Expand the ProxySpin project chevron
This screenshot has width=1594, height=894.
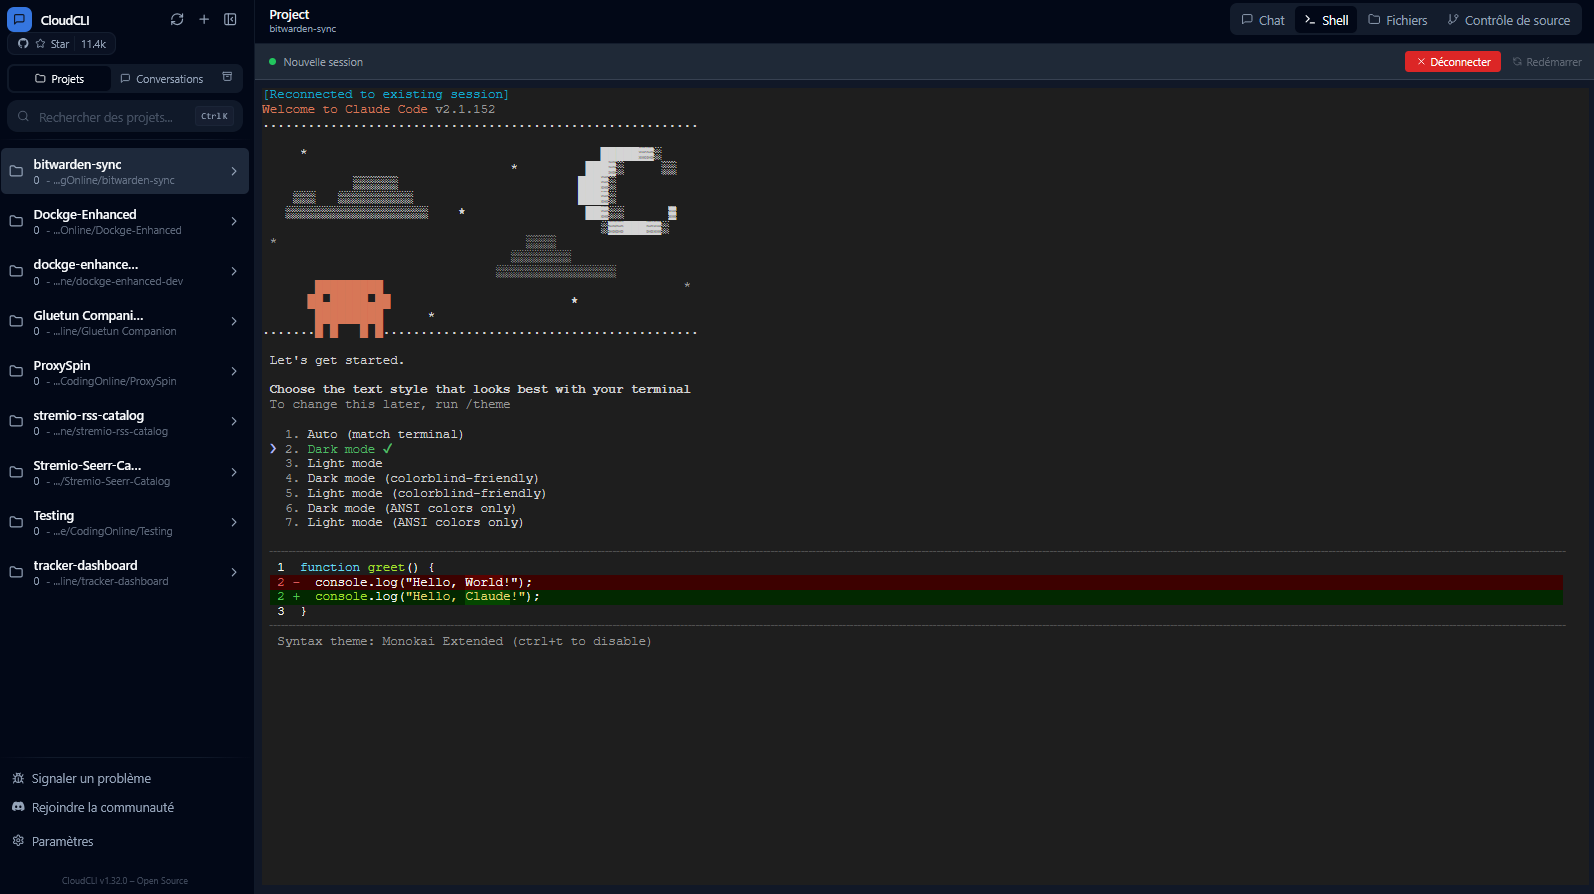point(234,371)
